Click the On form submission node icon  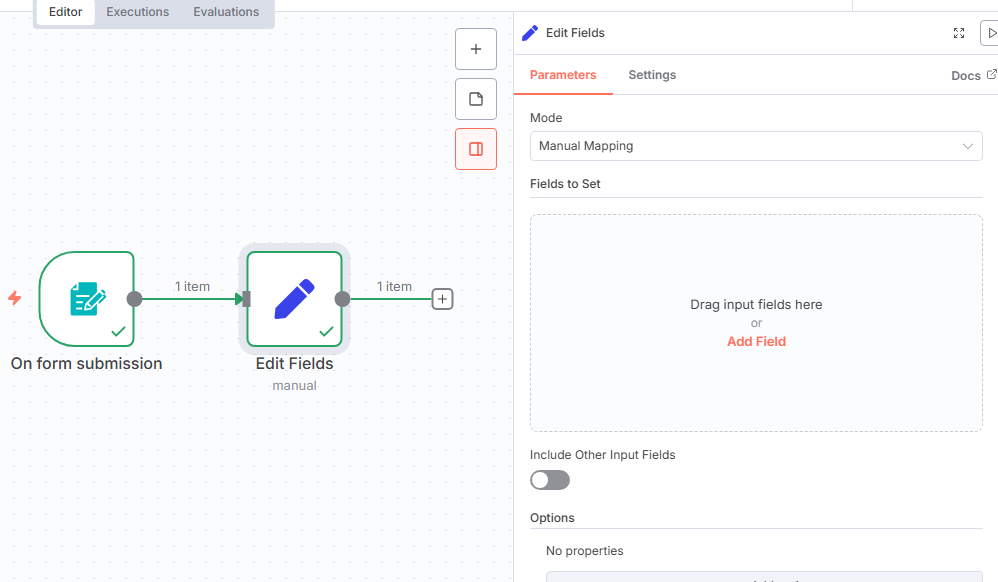(87, 298)
